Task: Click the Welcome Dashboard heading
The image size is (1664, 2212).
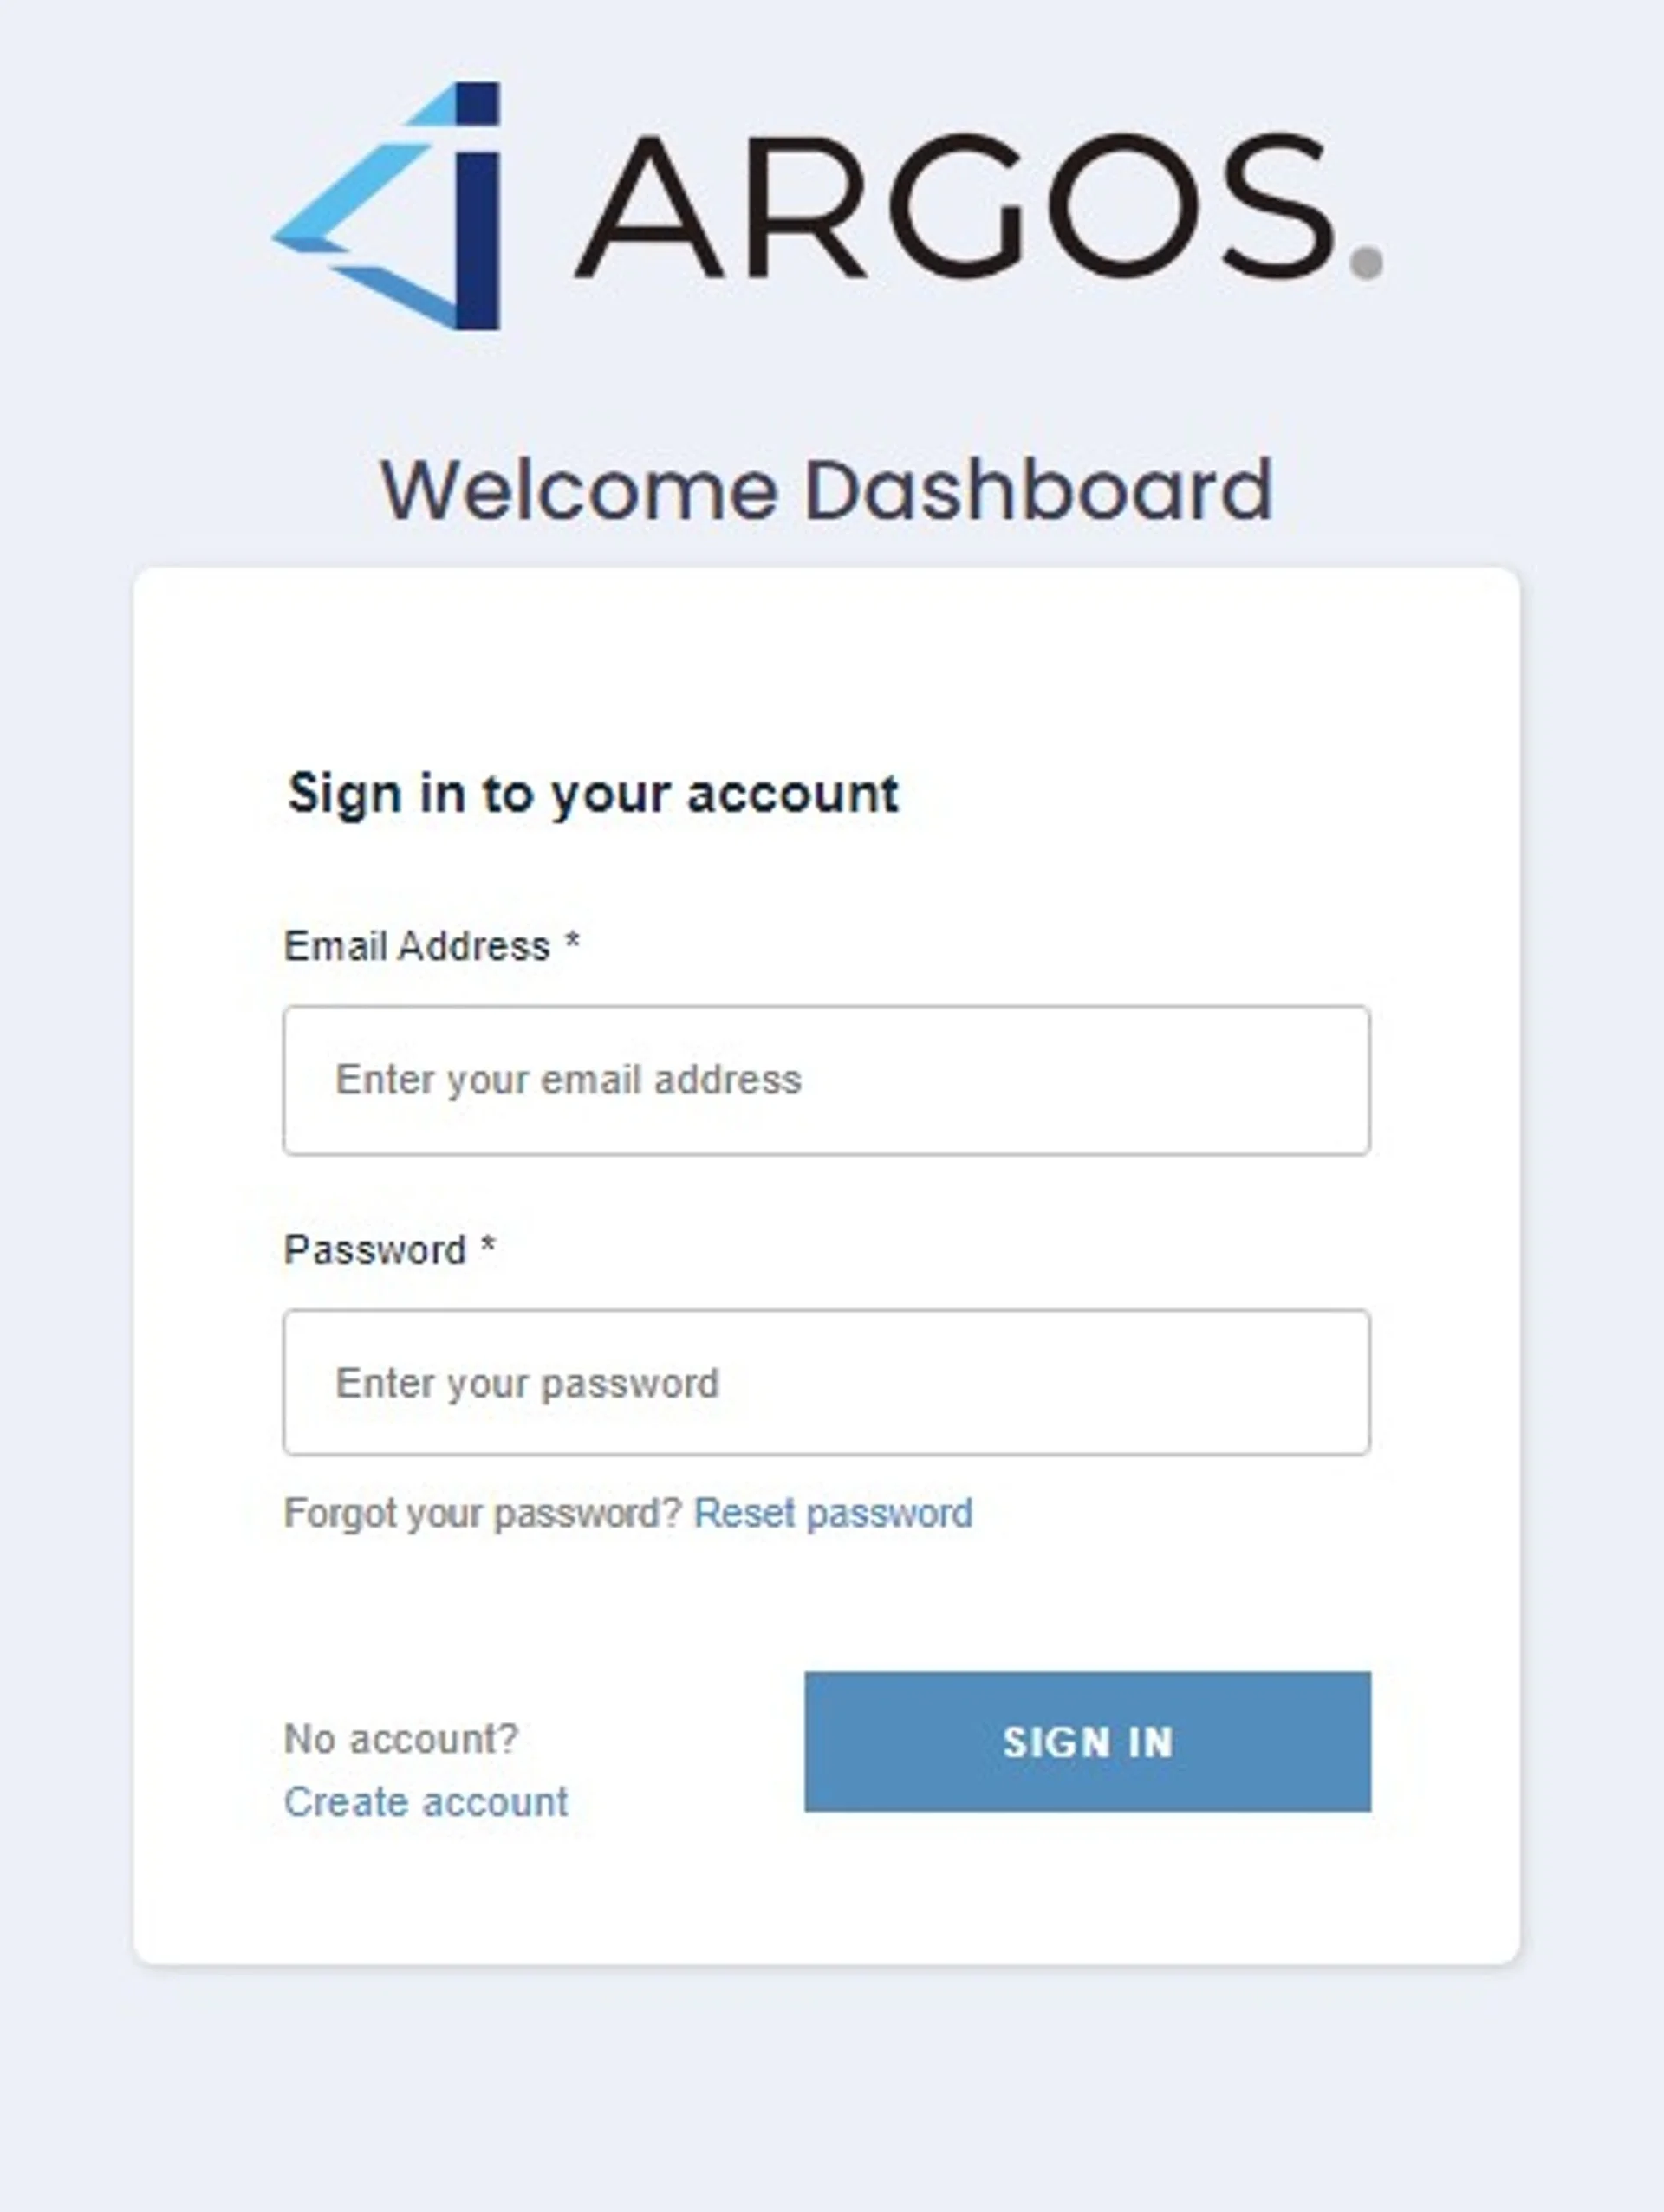Action: coord(826,490)
